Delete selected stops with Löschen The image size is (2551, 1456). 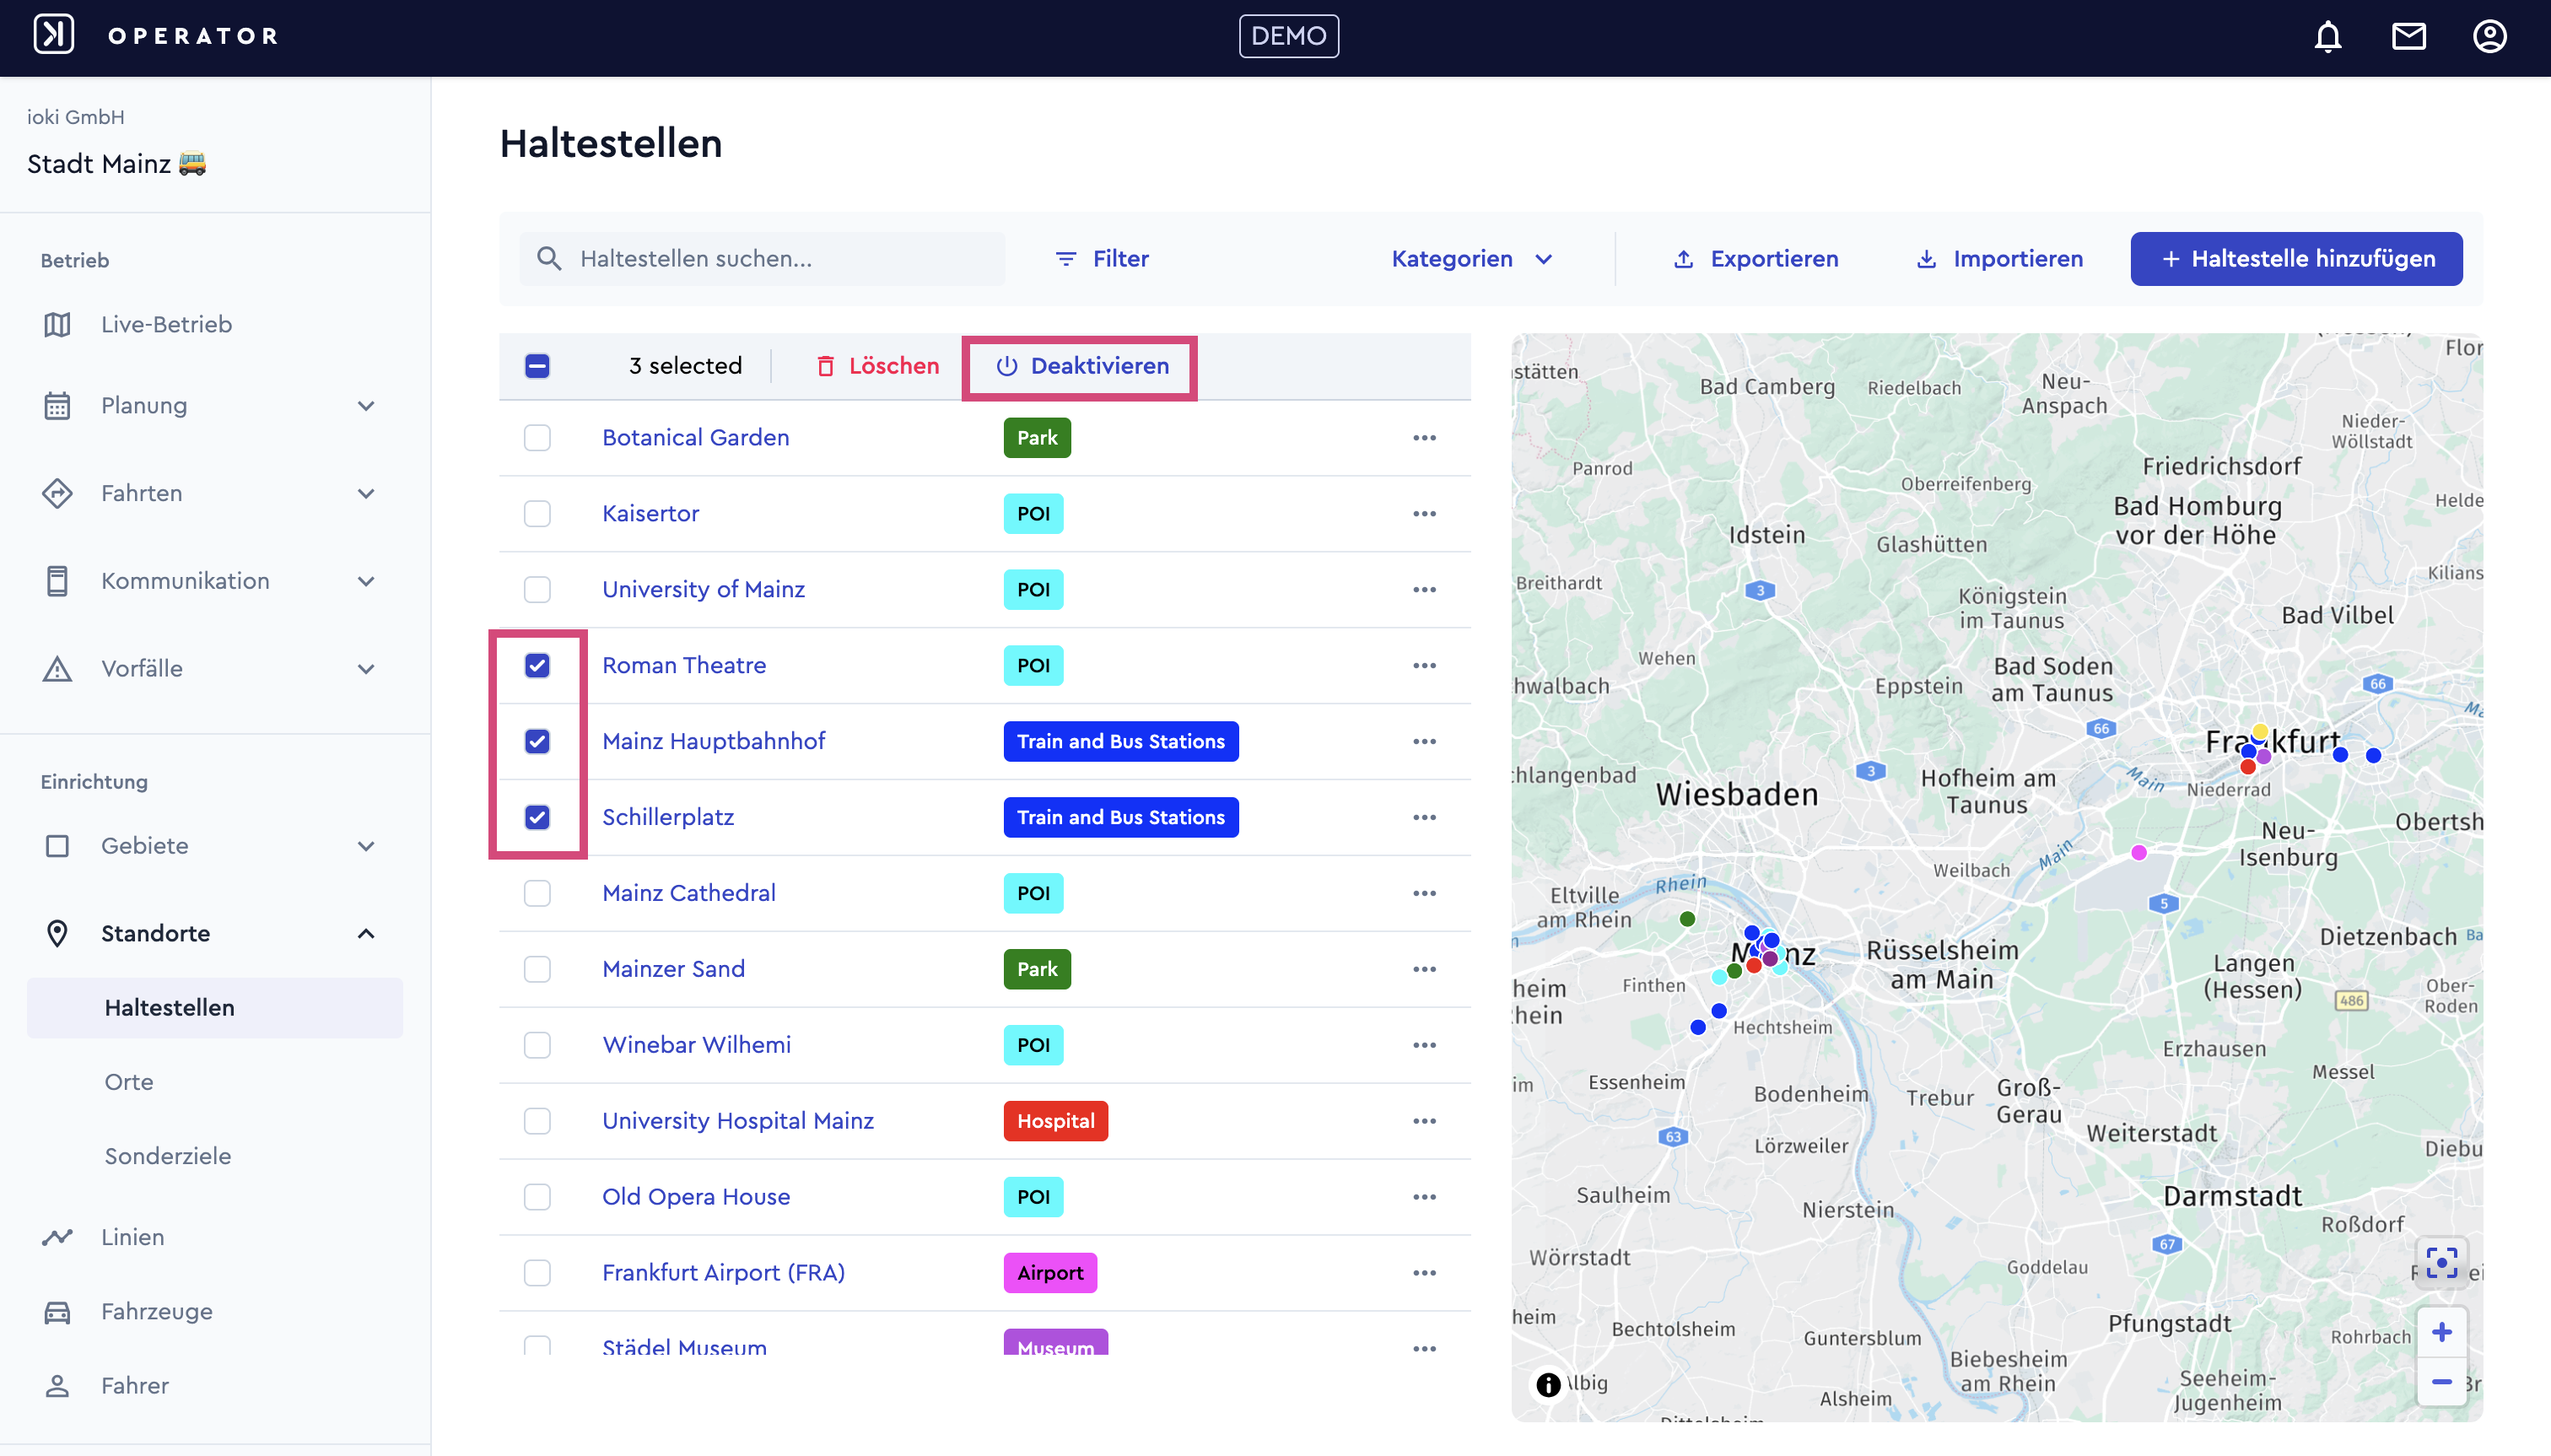[x=878, y=366]
